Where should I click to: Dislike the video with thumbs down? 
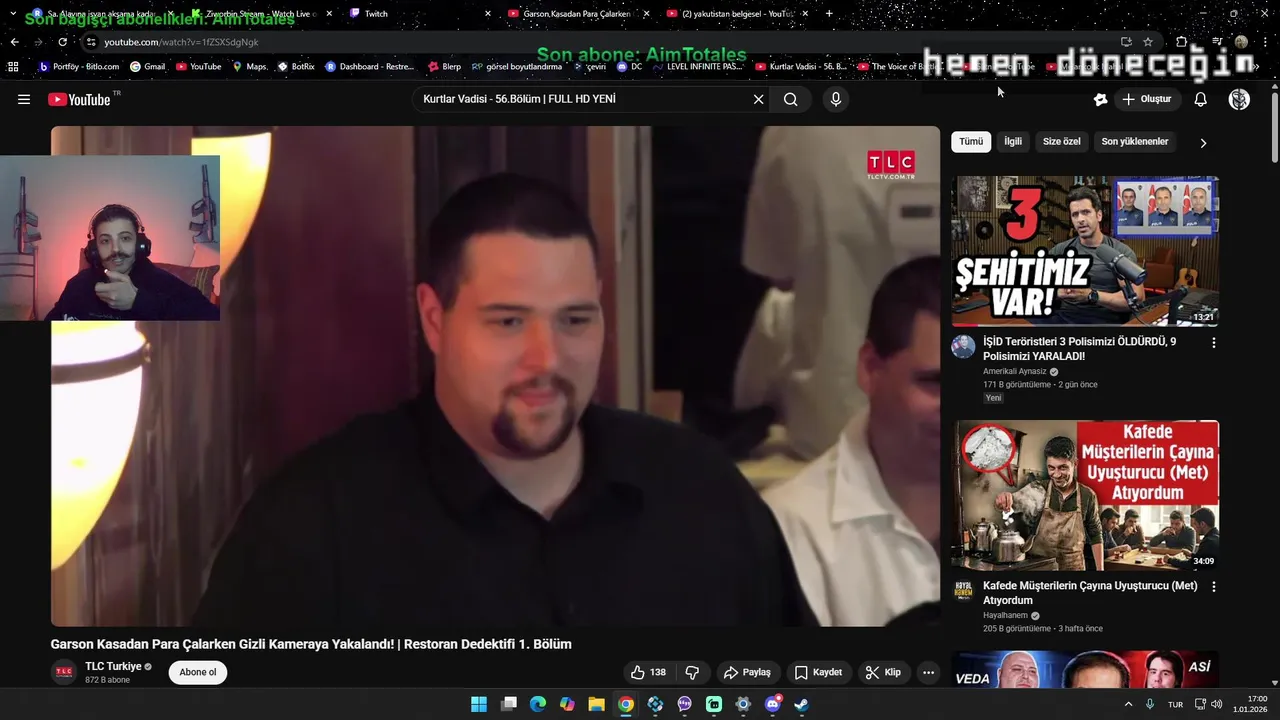pyautogui.click(x=692, y=672)
